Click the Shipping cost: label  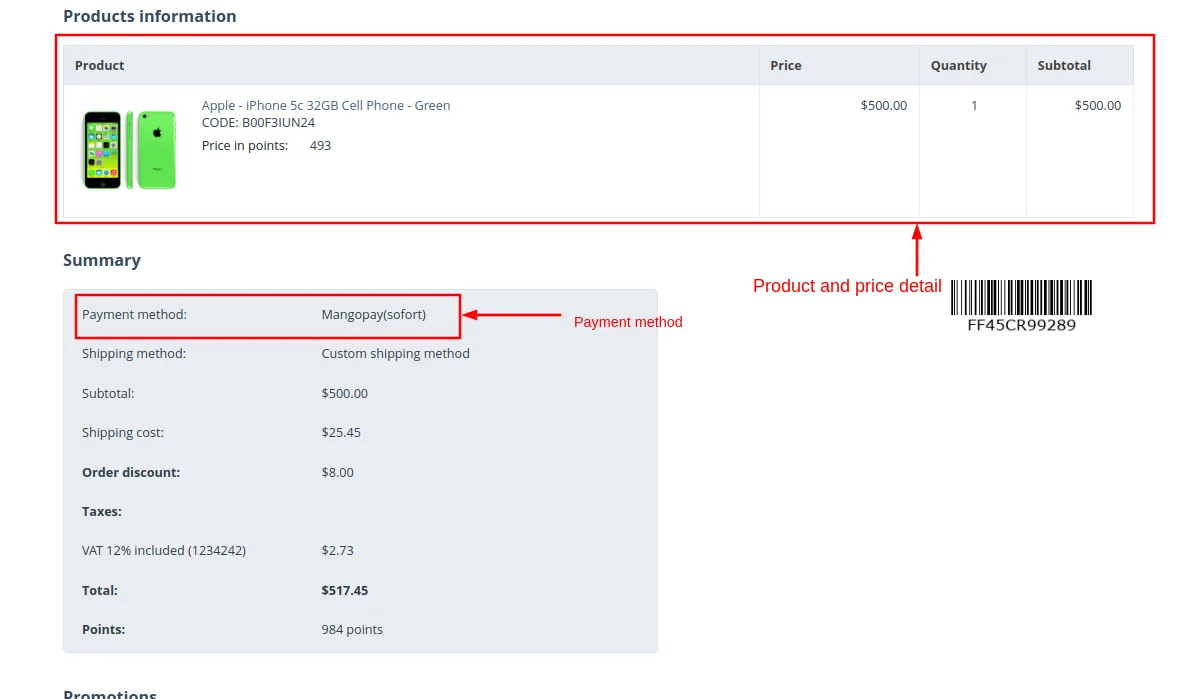pyautogui.click(x=123, y=432)
